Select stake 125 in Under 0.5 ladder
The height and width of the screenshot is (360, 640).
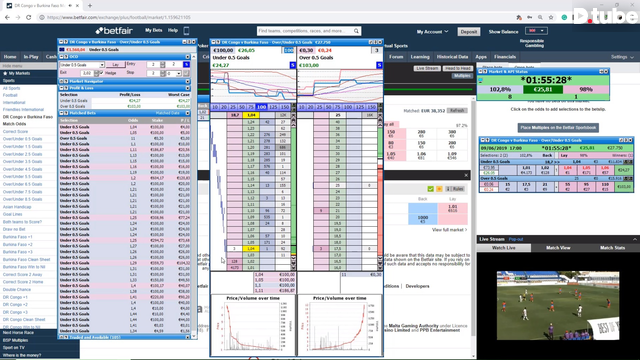(273, 107)
